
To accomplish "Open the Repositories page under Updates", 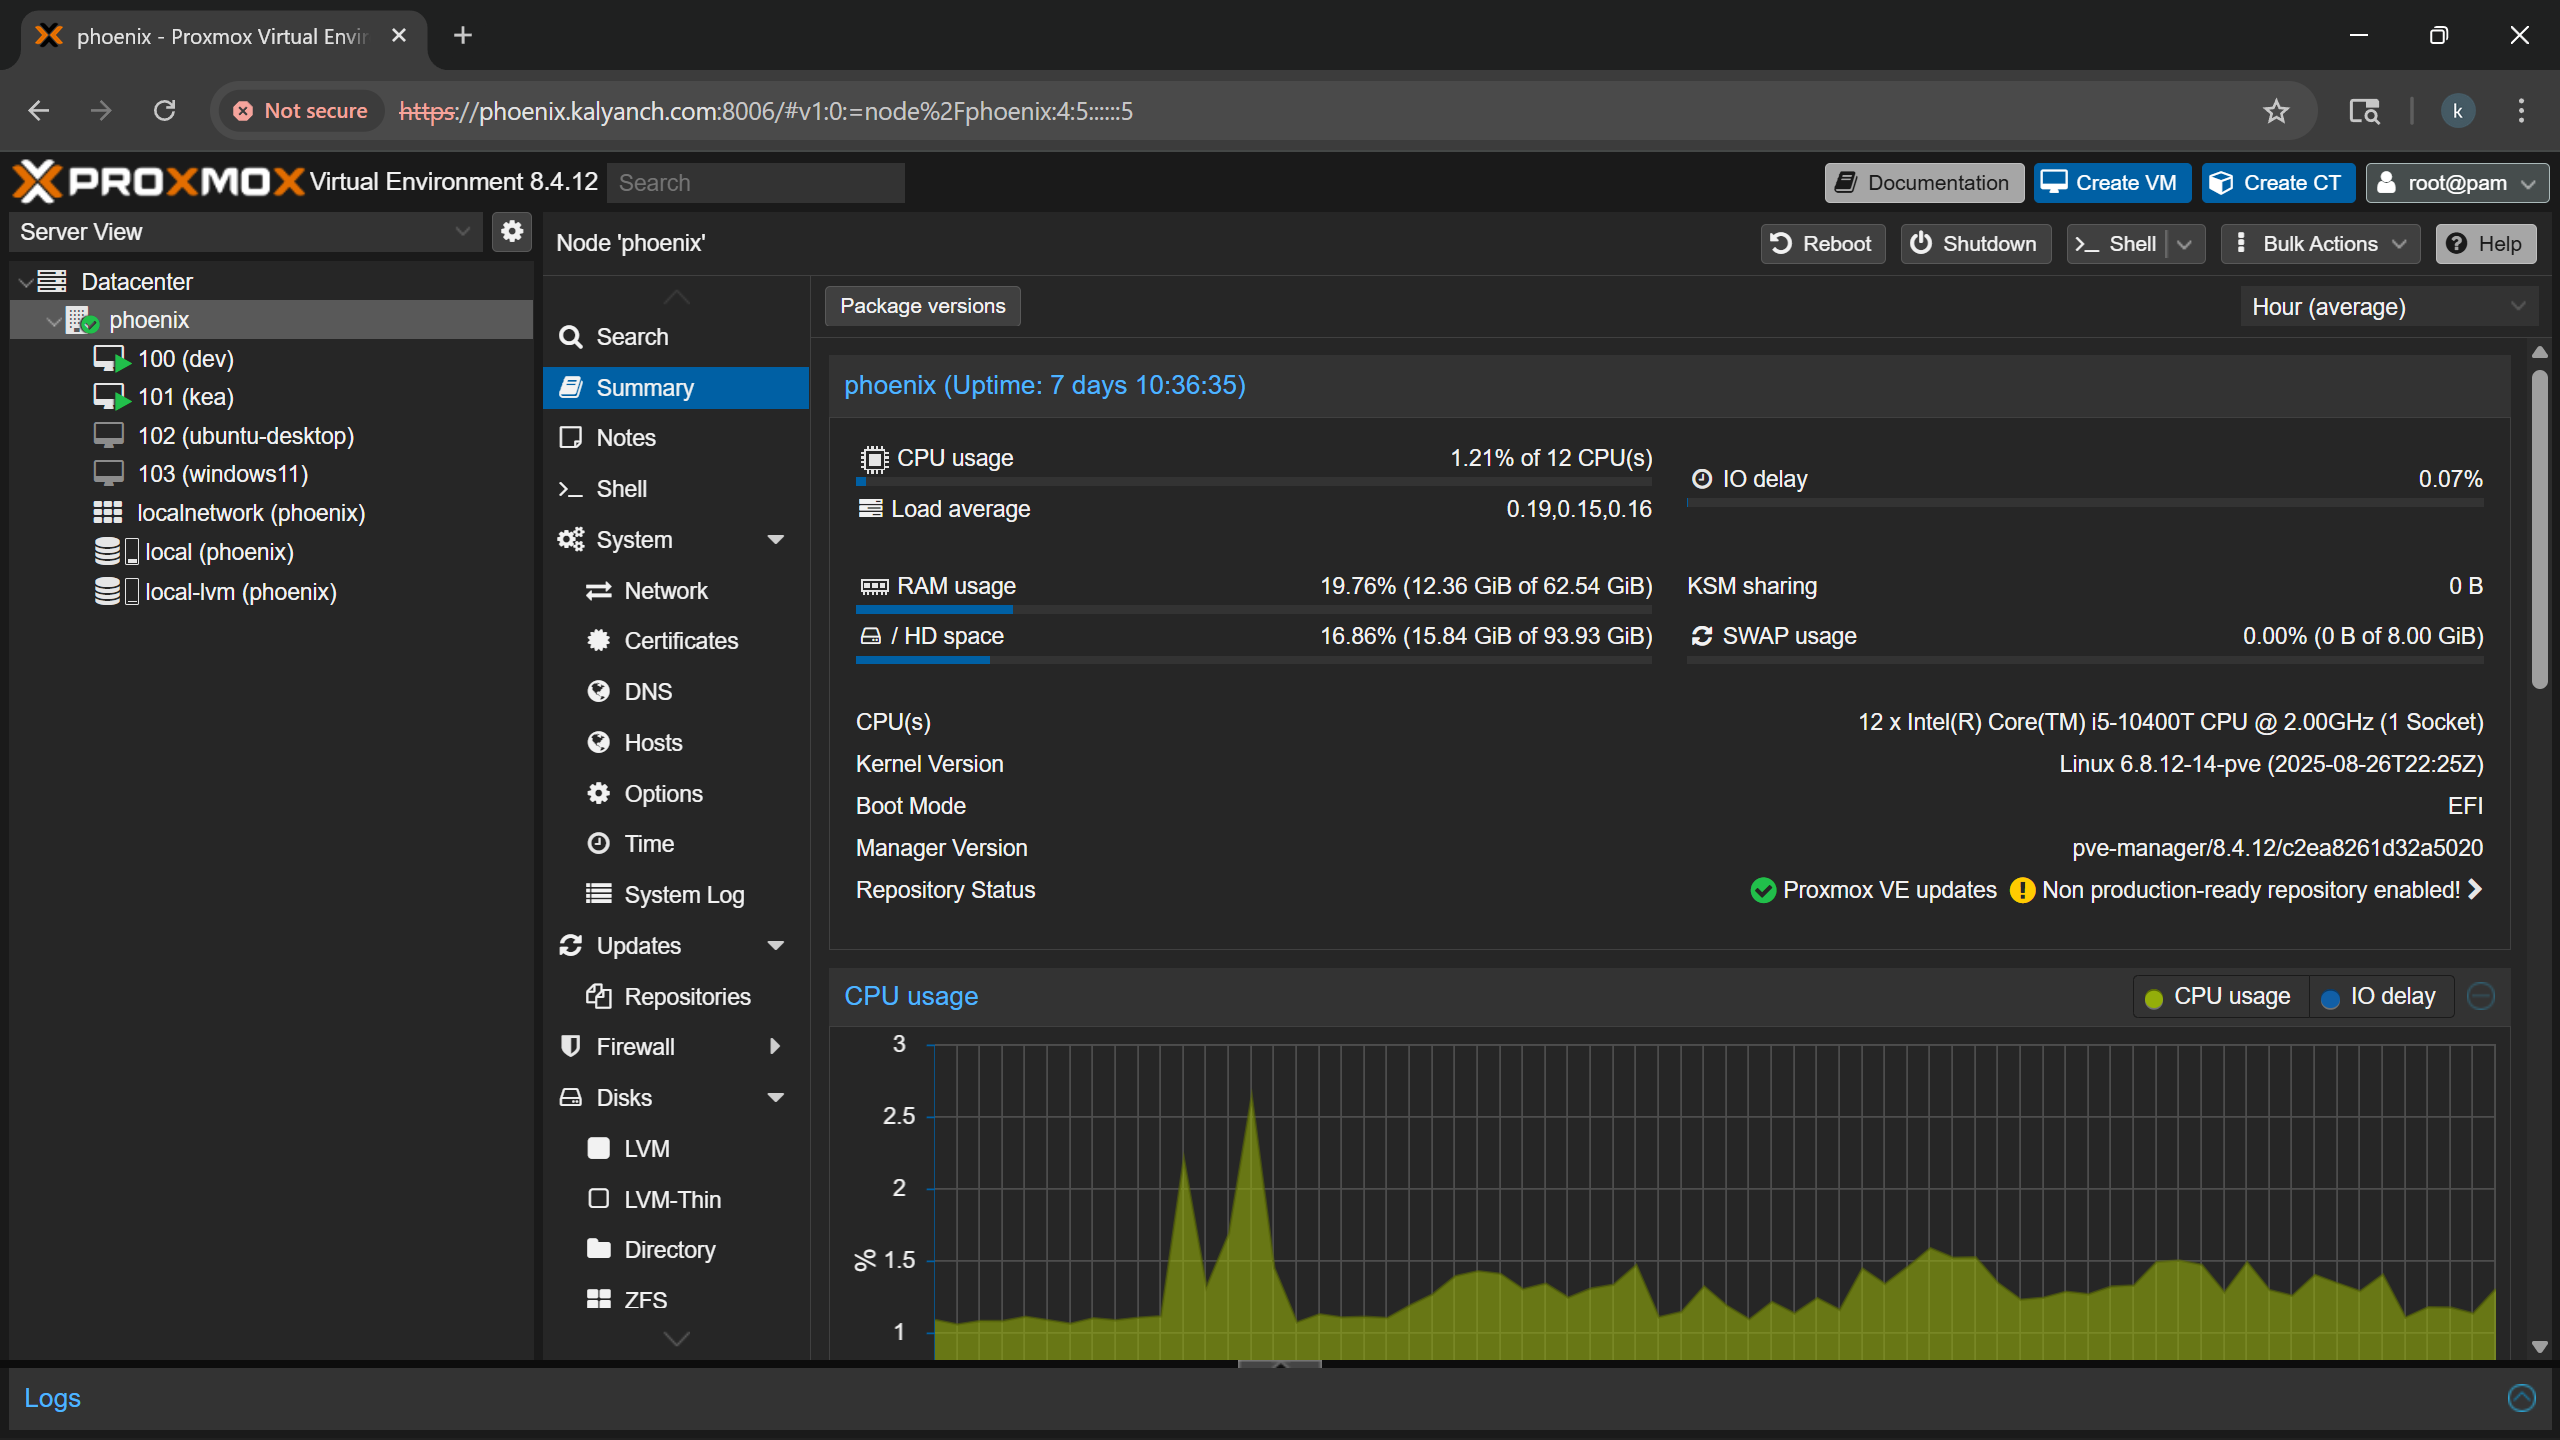I will point(687,996).
